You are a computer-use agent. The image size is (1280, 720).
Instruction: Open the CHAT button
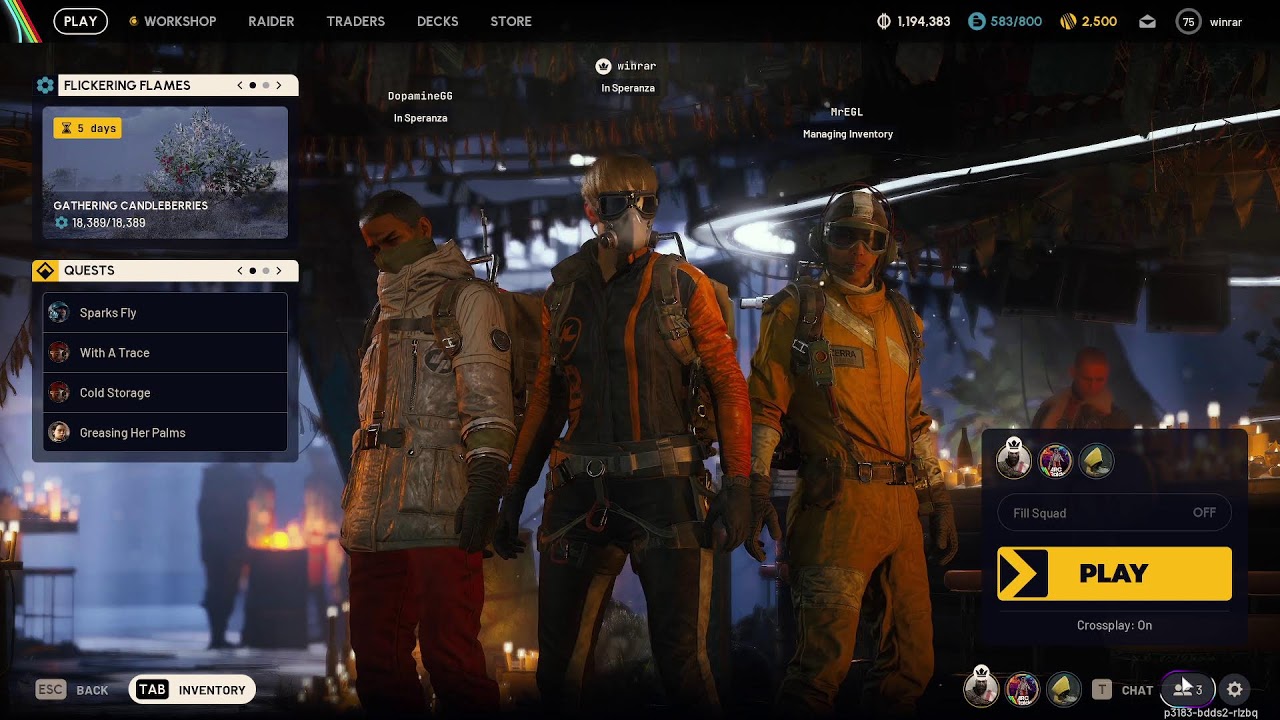(x=1122, y=690)
